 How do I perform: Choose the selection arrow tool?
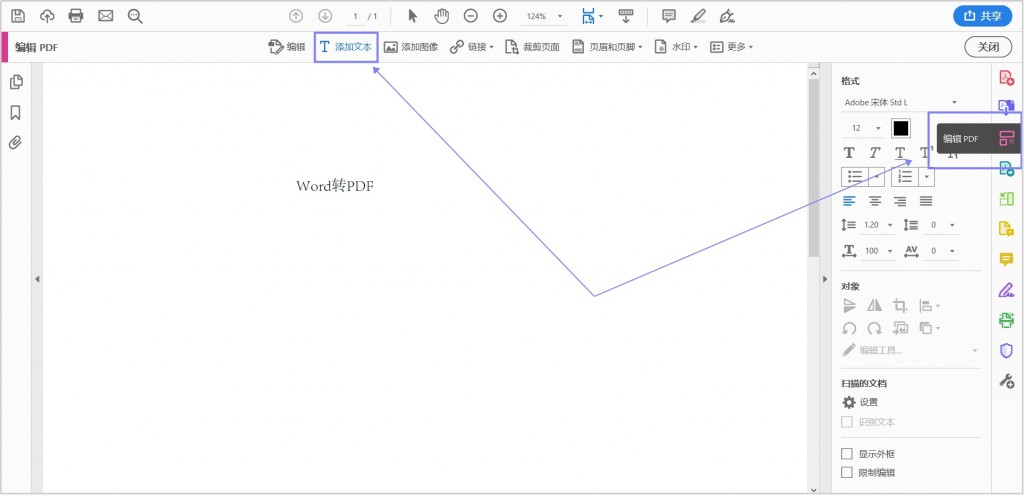(x=413, y=16)
